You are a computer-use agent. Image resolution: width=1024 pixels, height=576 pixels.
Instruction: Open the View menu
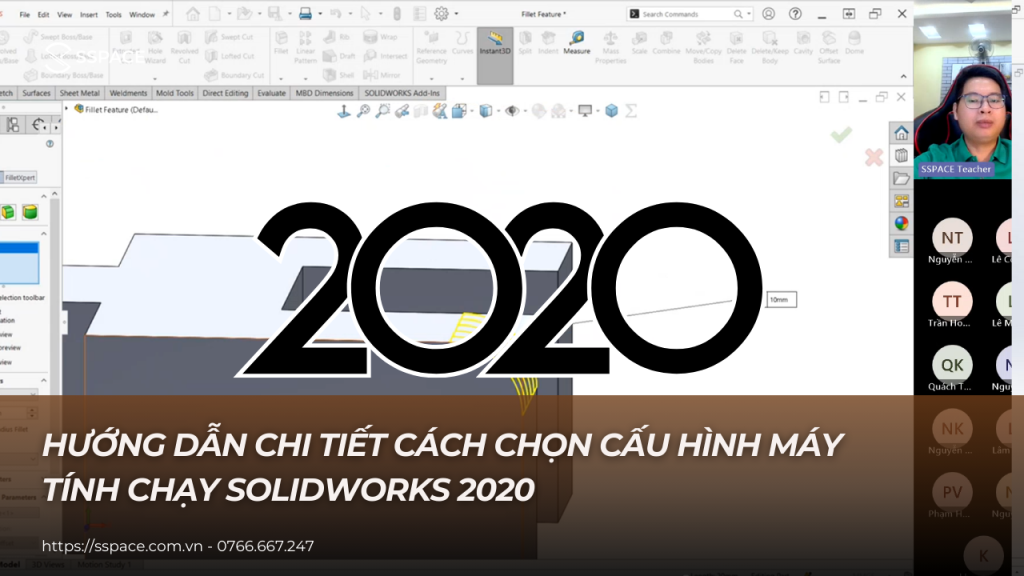(65, 14)
